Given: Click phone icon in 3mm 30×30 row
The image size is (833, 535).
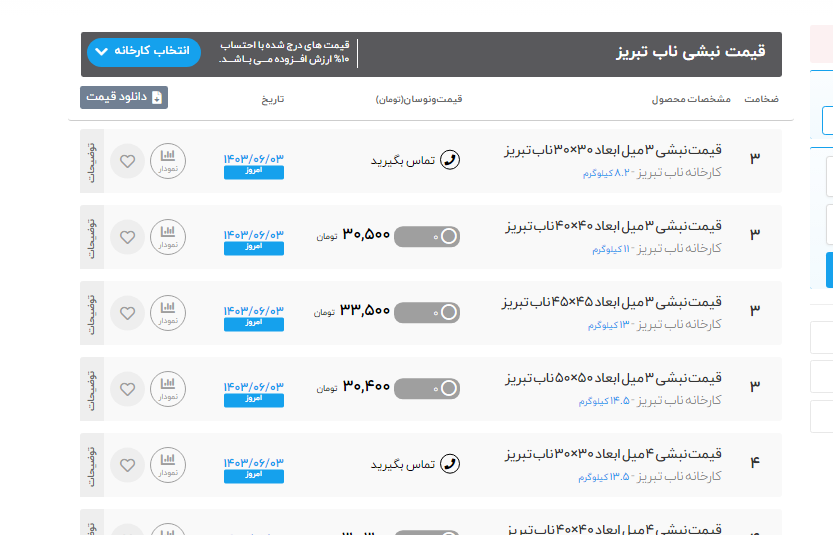Looking at the screenshot, I should 450,160.
